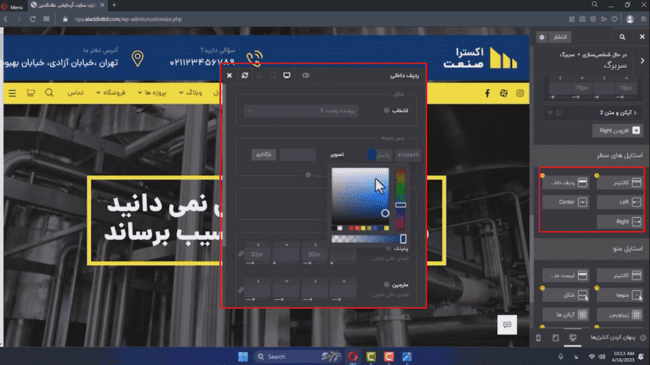Select the desktop device icon in popup header
Viewport: 650px width, 365px height.
287,75
